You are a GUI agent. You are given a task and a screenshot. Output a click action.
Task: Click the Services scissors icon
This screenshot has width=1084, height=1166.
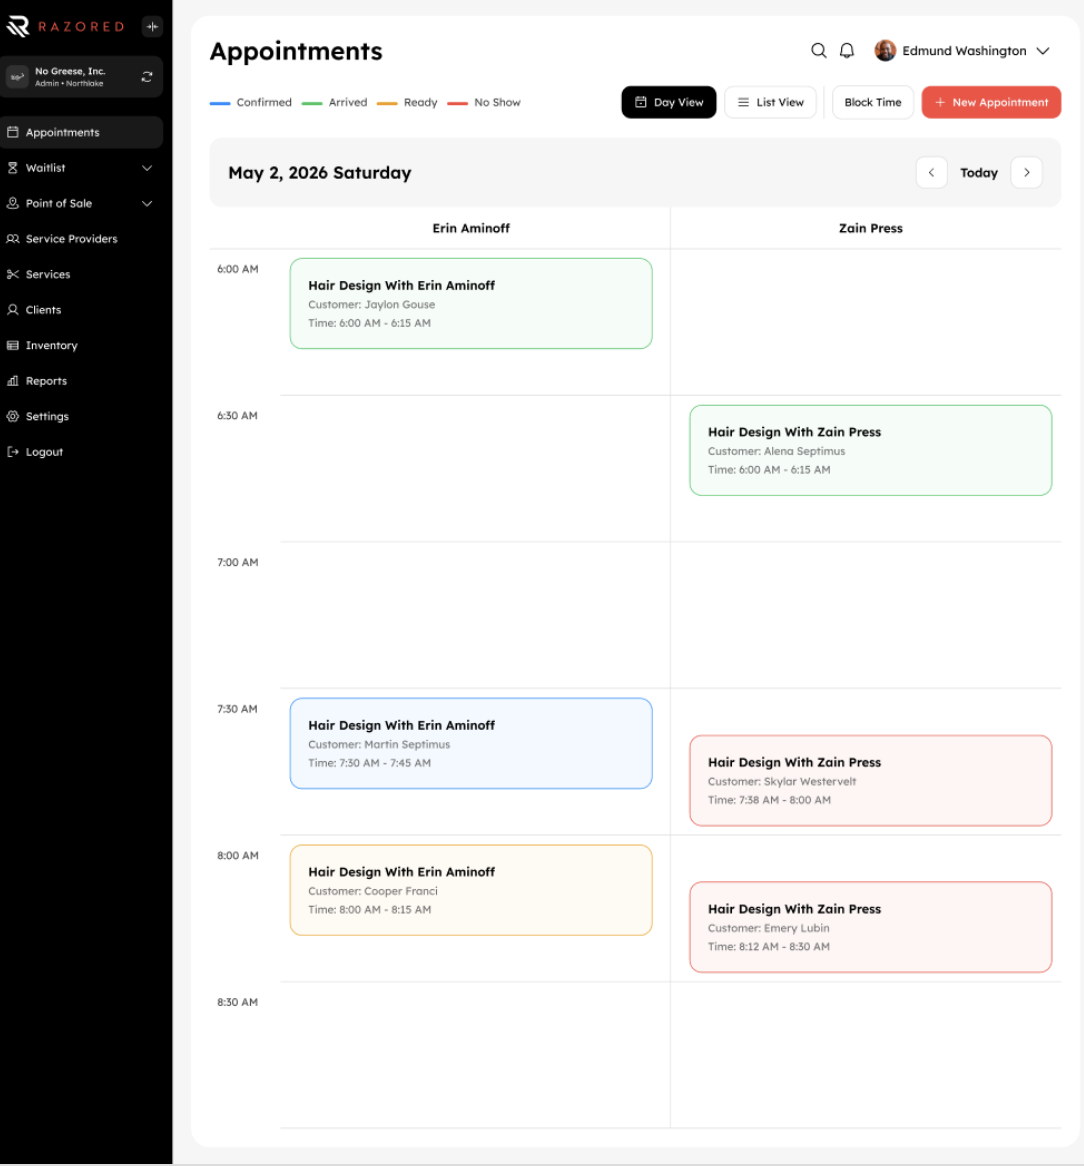tap(13, 274)
